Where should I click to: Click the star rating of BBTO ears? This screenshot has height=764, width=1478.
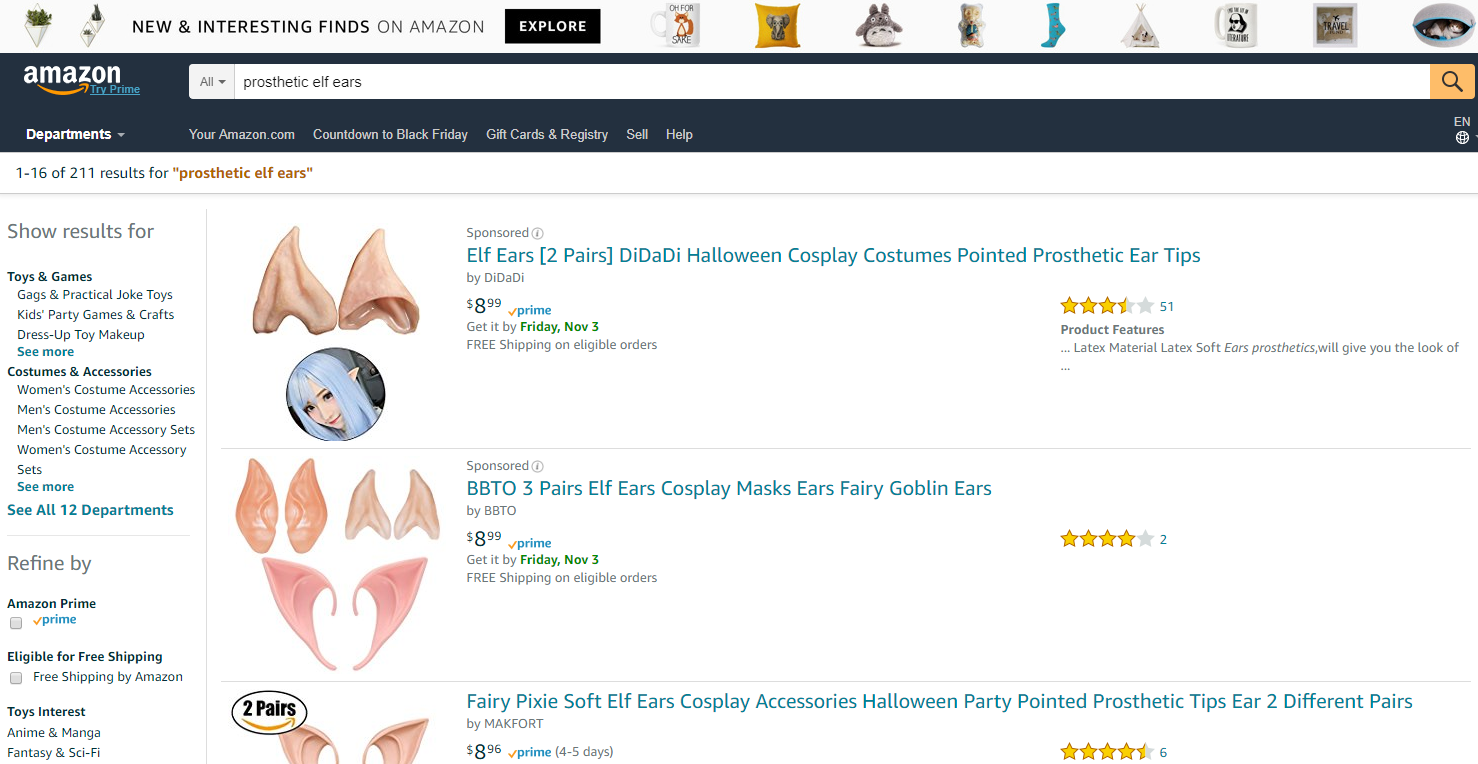(1107, 539)
